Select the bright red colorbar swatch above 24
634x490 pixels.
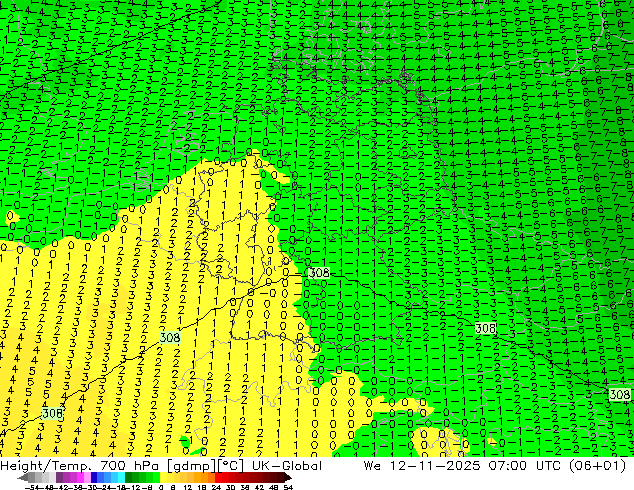(x=218, y=478)
